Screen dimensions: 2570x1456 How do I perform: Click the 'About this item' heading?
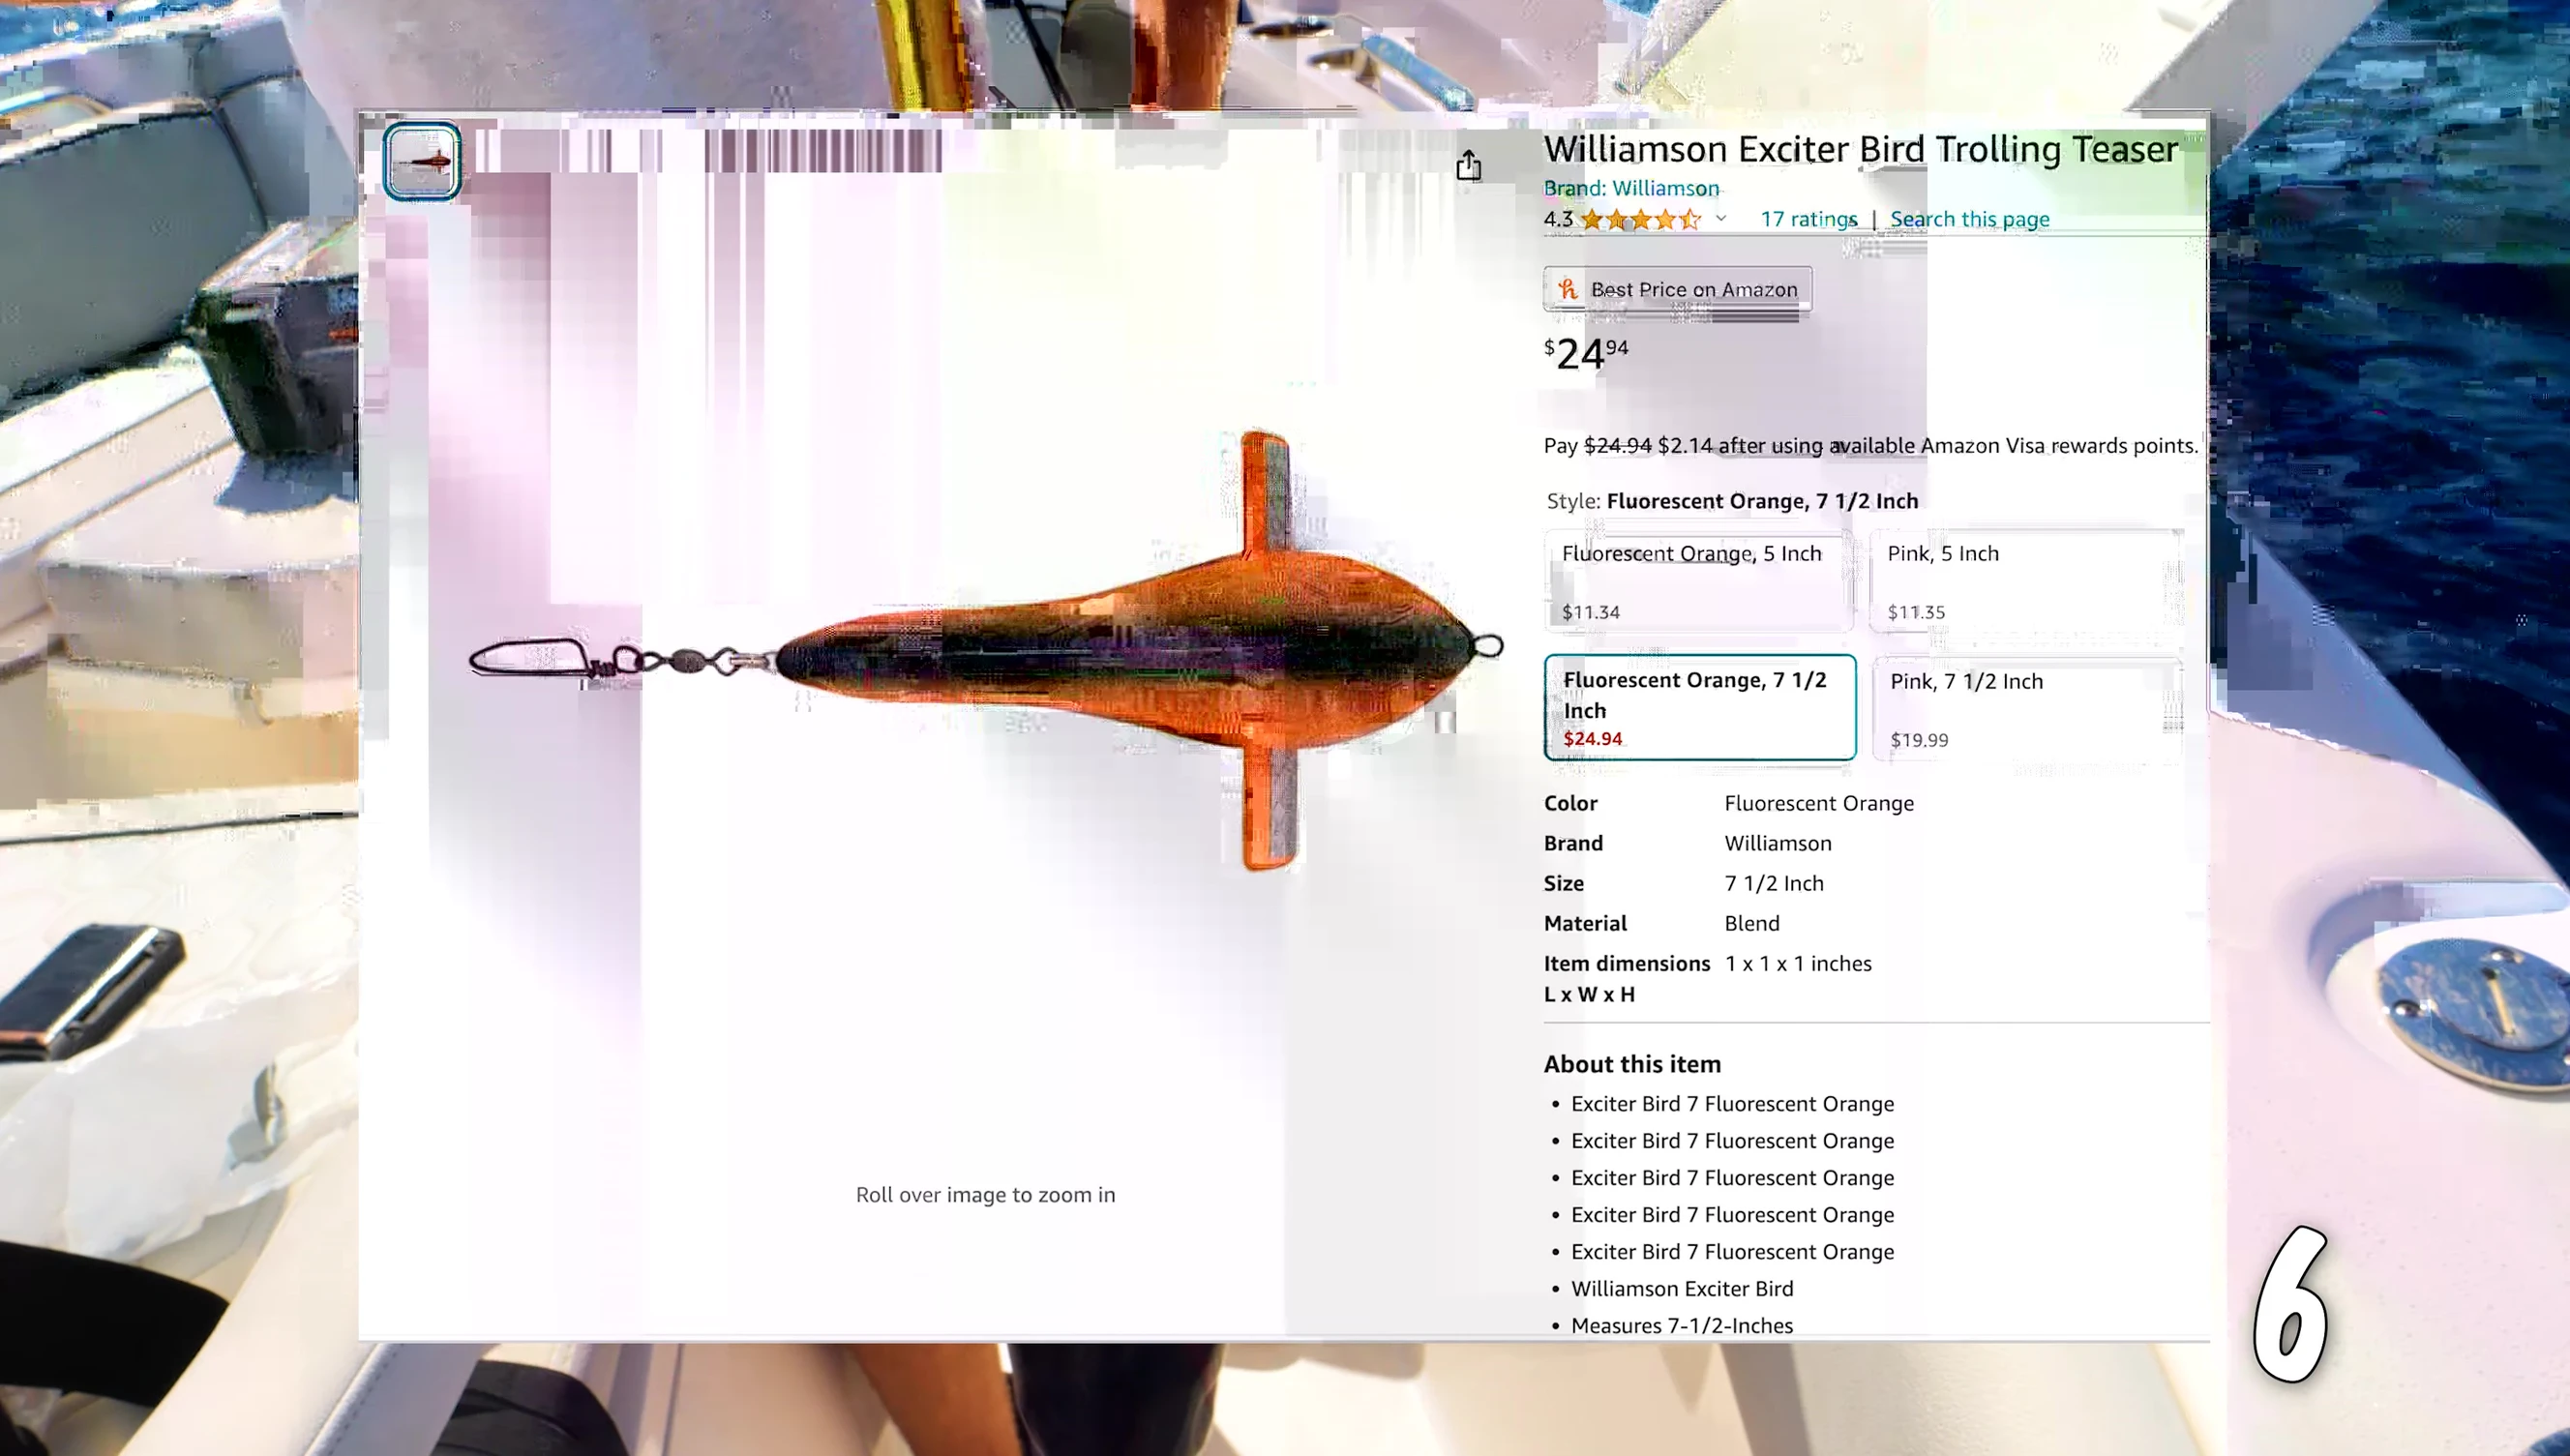click(x=1632, y=1064)
